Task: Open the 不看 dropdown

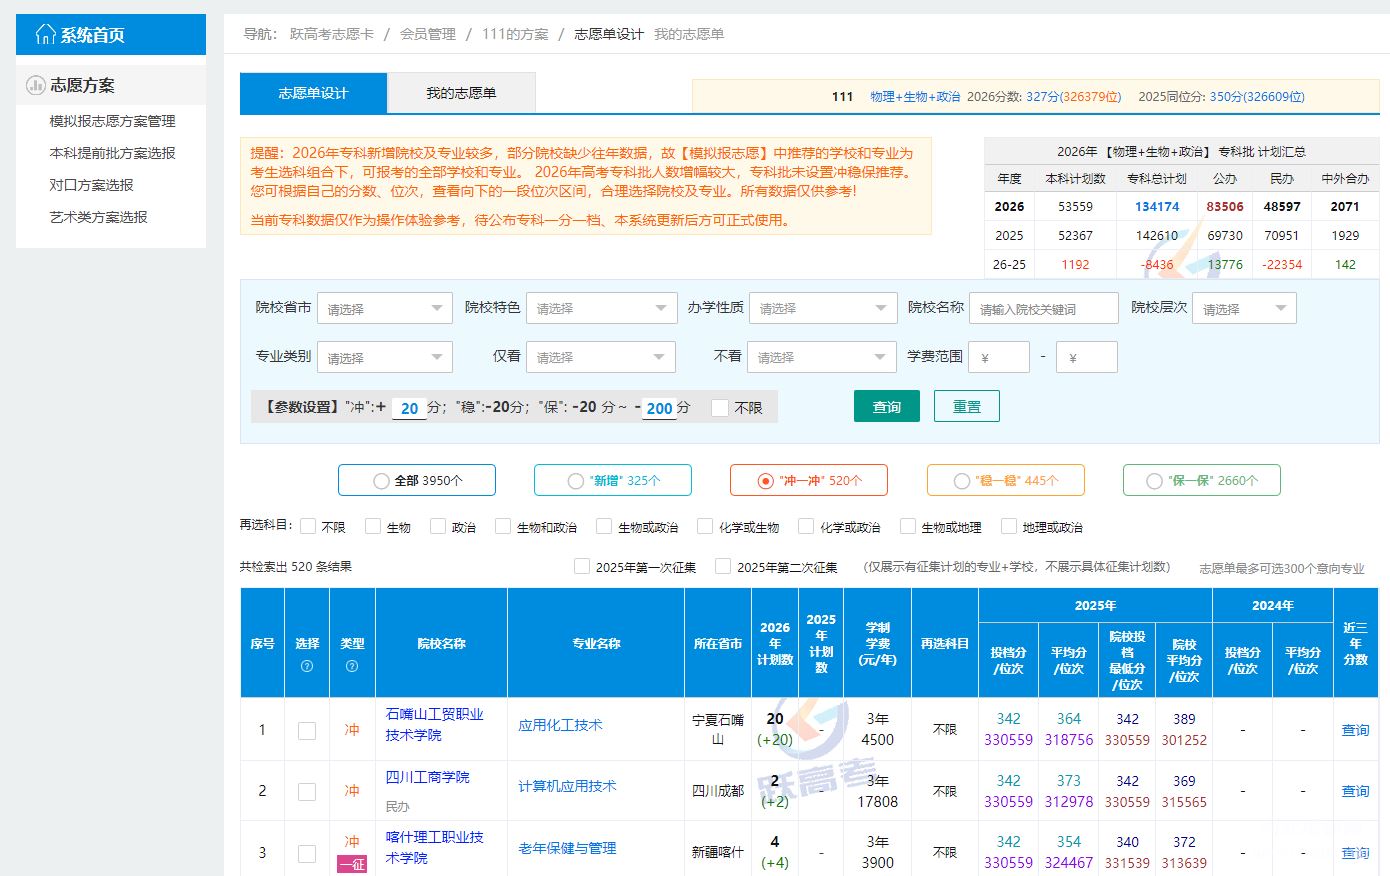Action: 822,357
